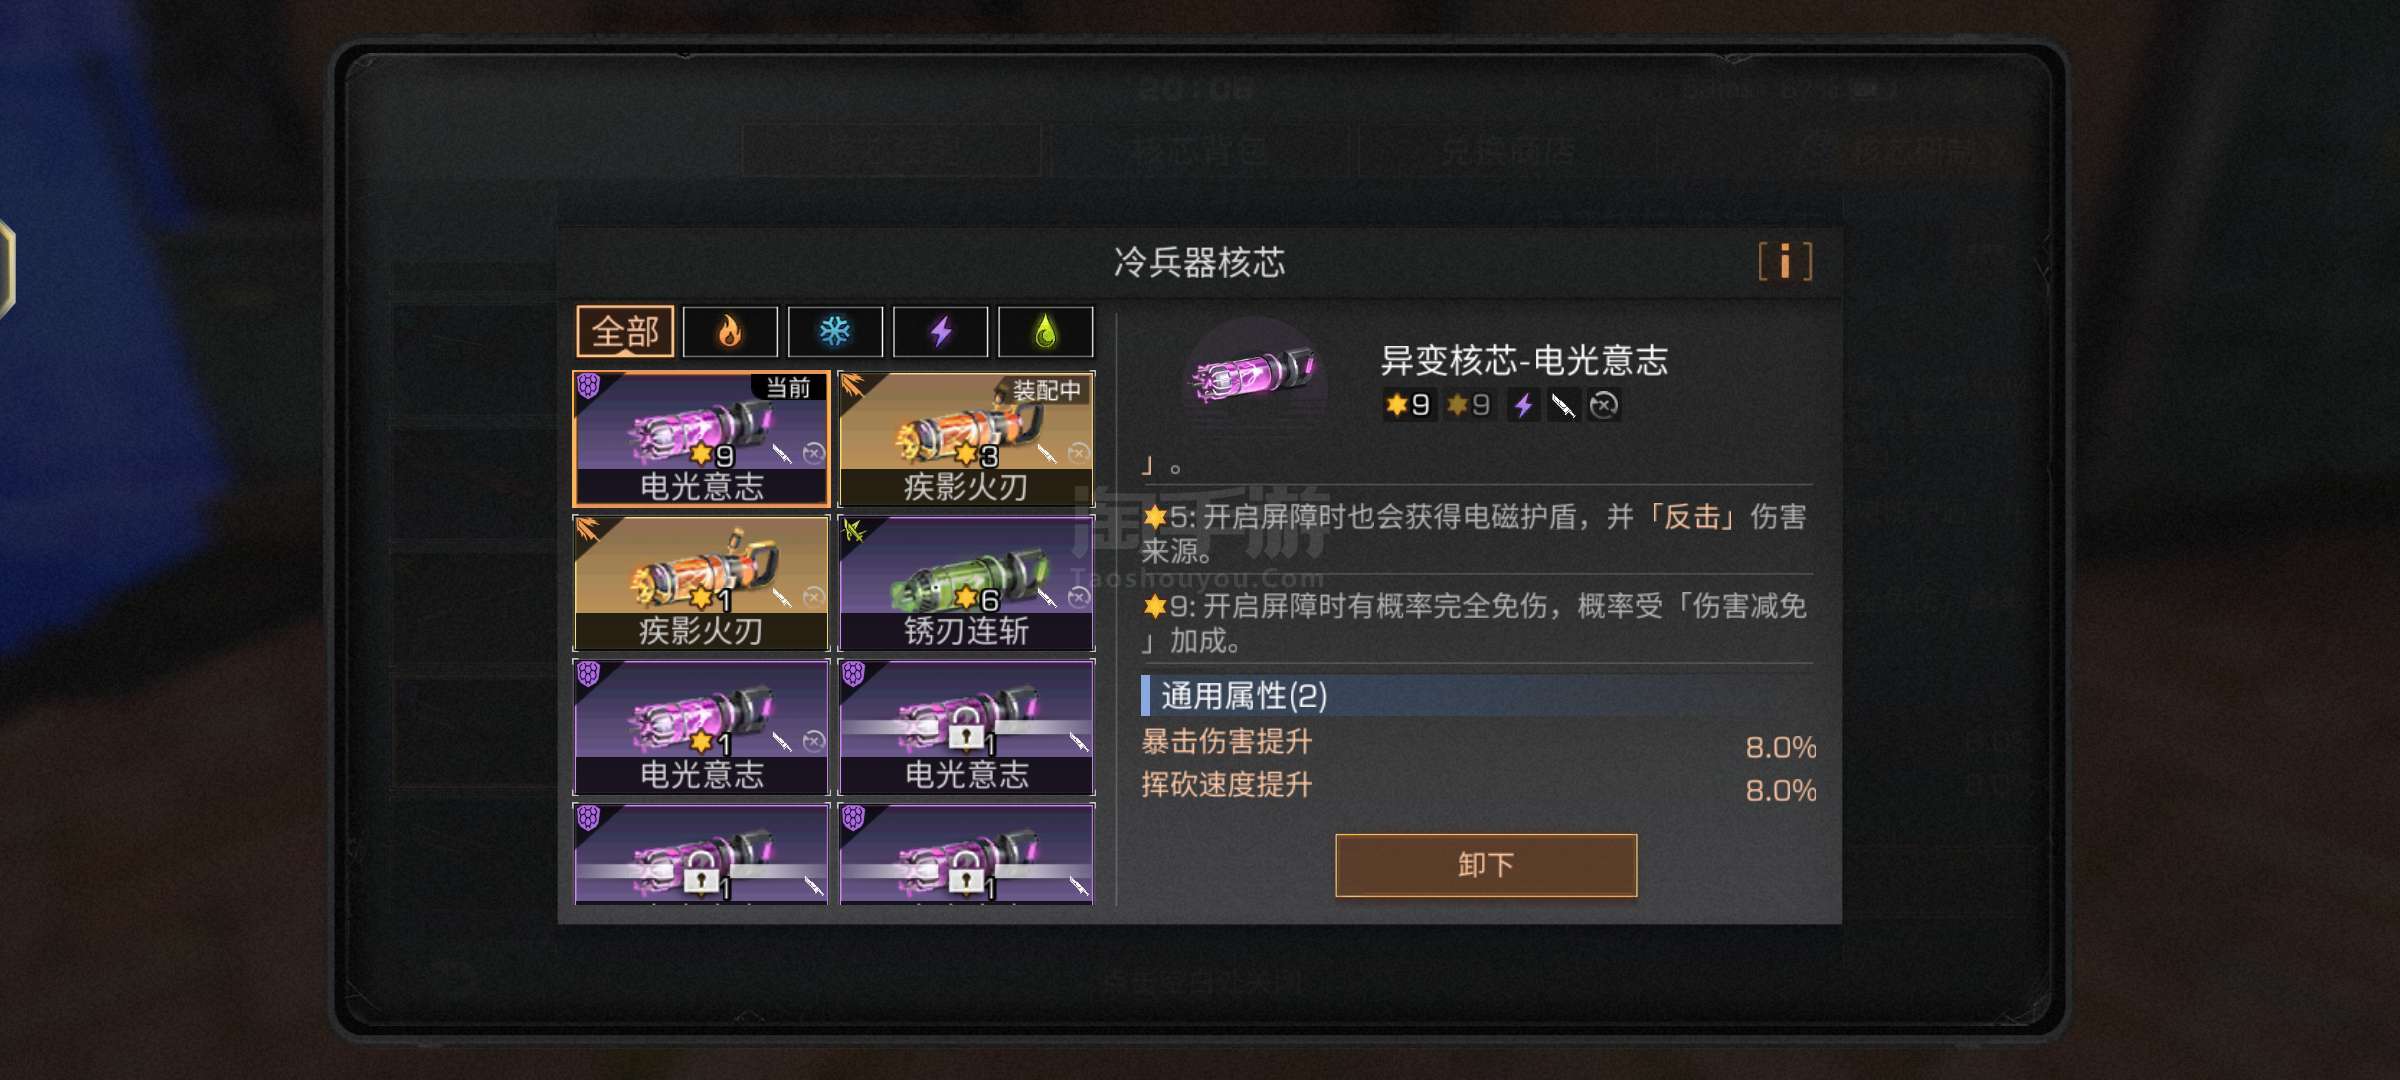Viewport: 2400px width, 1080px height.
Task: Filter cores by fire element
Action: pos(730,332)
